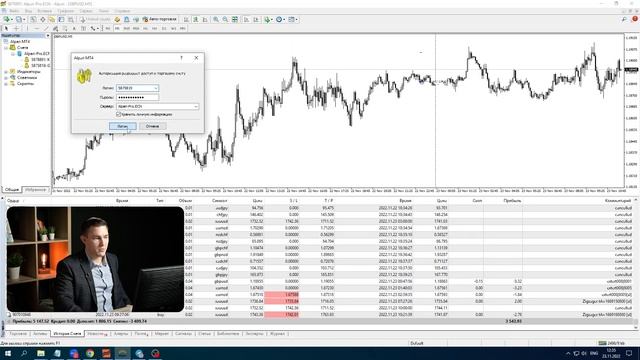
Task: Toggle the Terminal panel icon
Action: click(61, 19)
